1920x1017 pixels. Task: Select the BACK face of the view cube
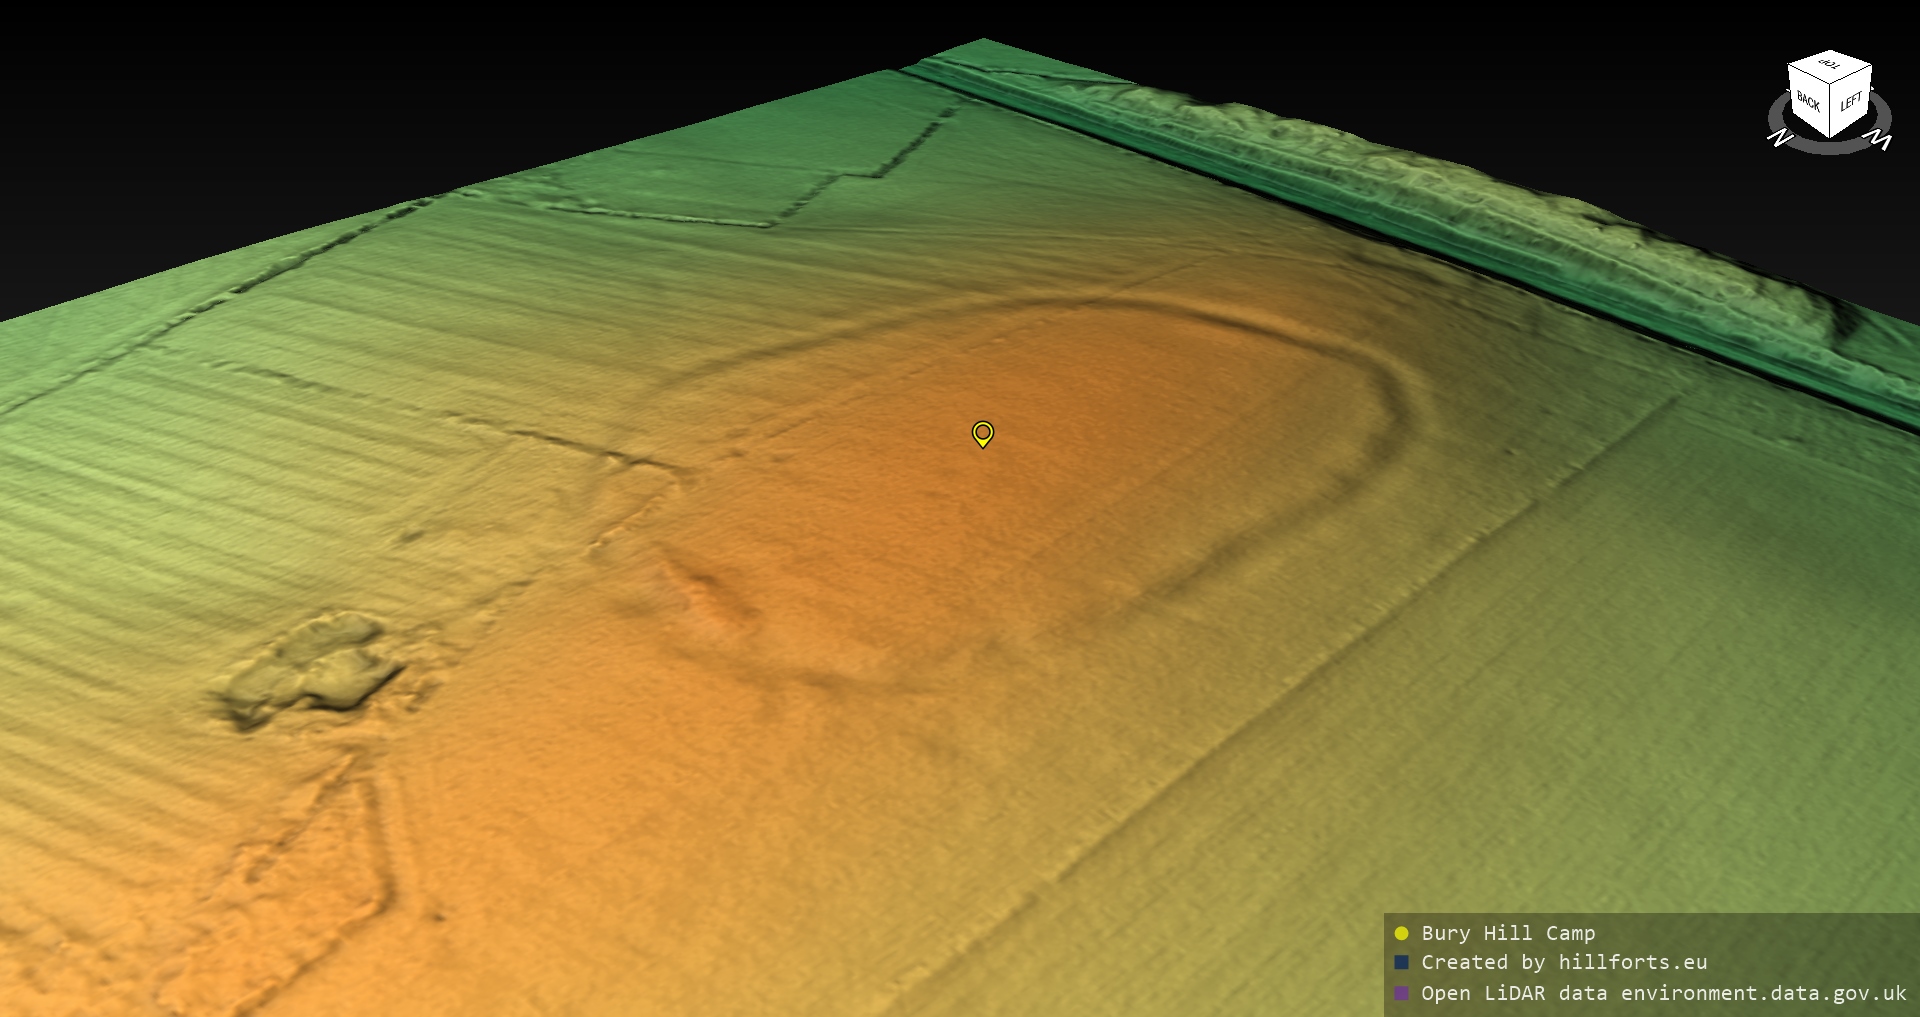pos(1808,102)
